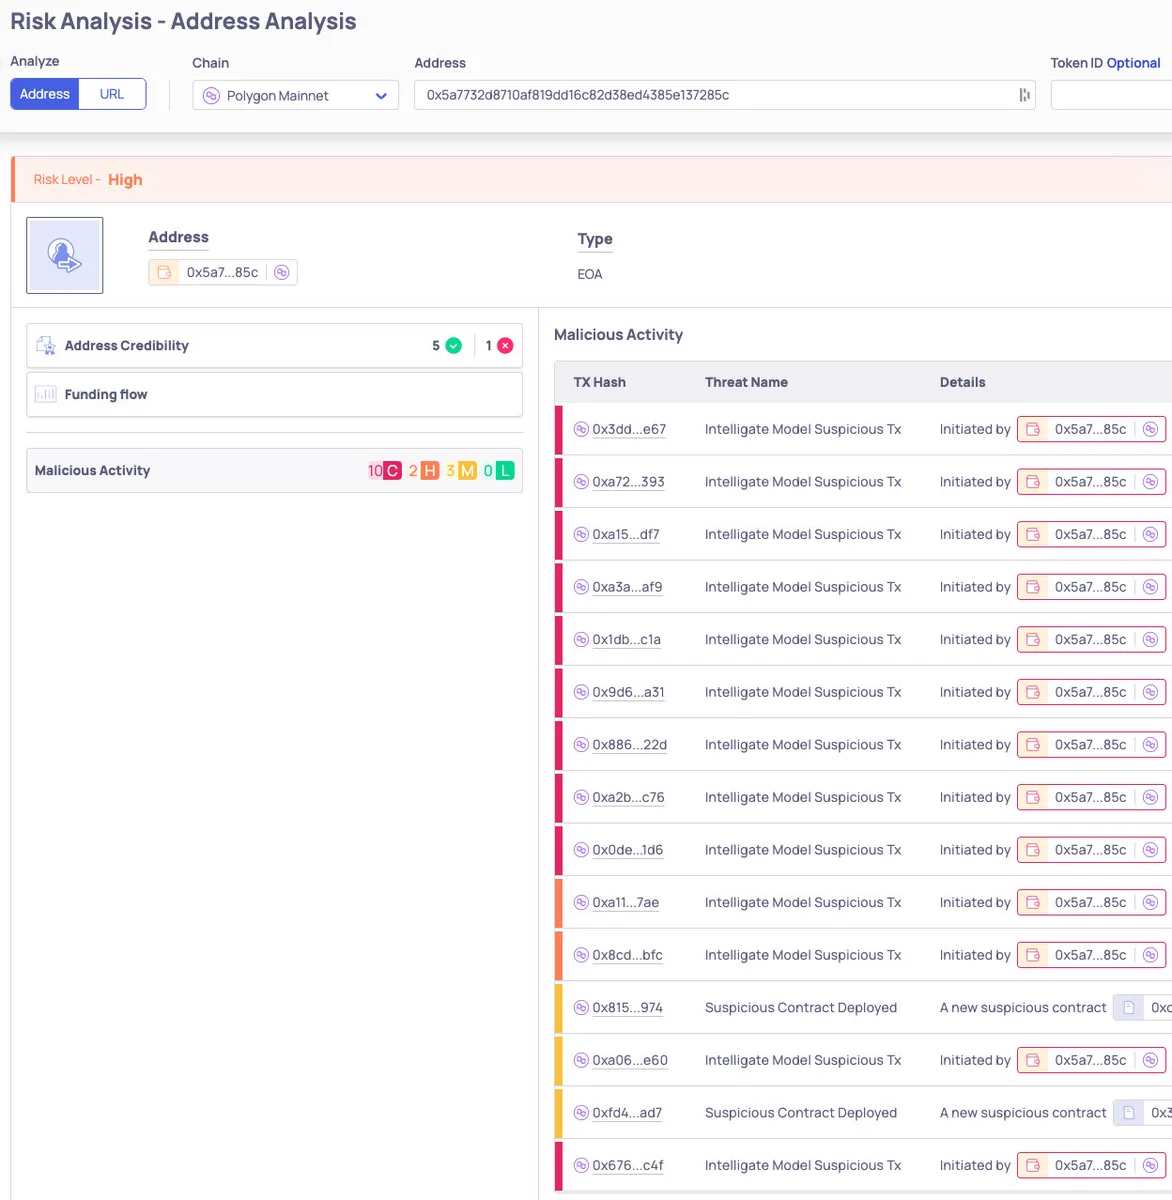This screenshot has height=1200, width=1172.
Task: Open transaction 0x886...22d
Action: click(x=629, y=745)
